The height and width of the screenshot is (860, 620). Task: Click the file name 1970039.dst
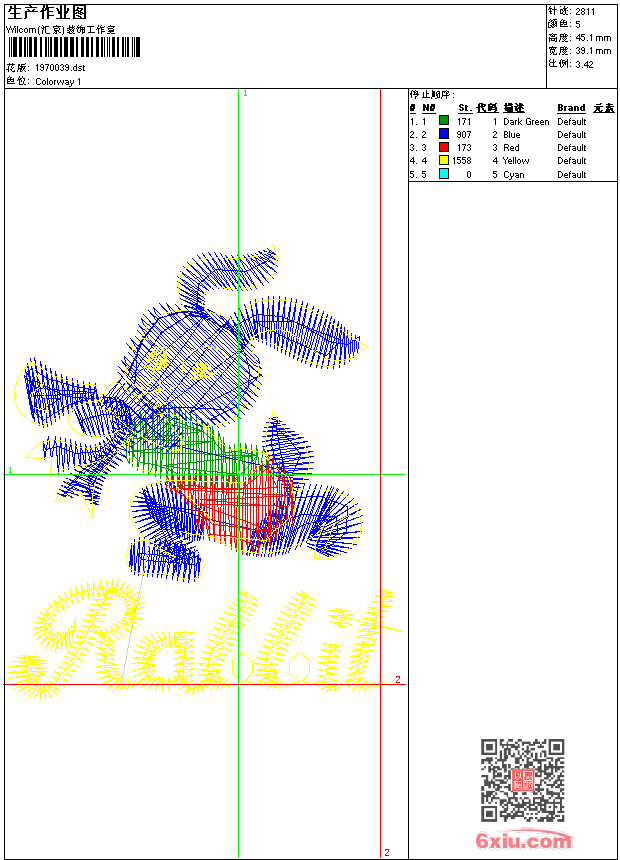tap(60, 68)
